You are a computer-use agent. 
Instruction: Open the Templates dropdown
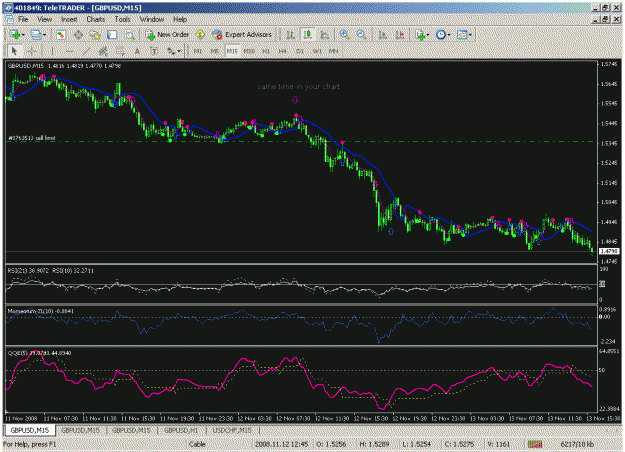coord(464,35)
